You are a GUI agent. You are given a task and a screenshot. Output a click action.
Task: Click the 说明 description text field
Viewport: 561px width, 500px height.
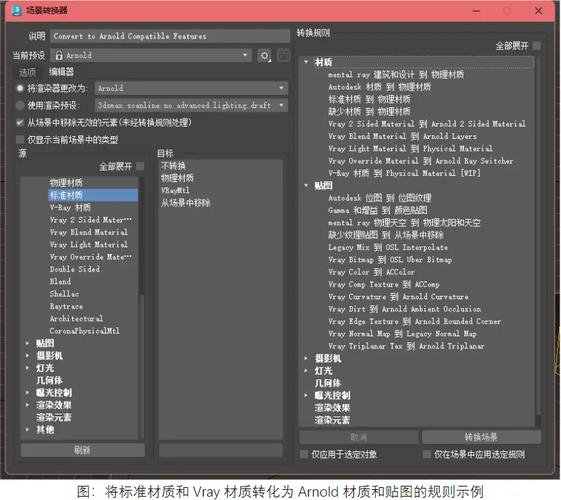170,36
